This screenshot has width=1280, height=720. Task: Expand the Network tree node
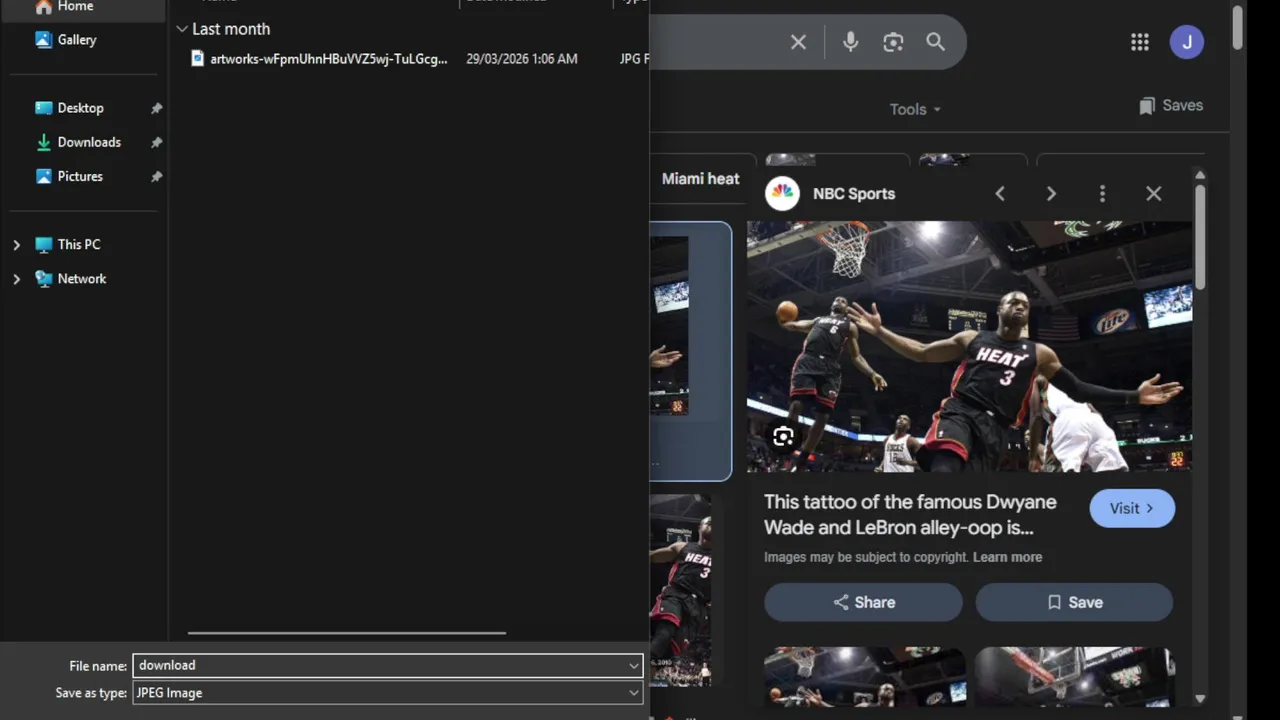pos(16,279)
